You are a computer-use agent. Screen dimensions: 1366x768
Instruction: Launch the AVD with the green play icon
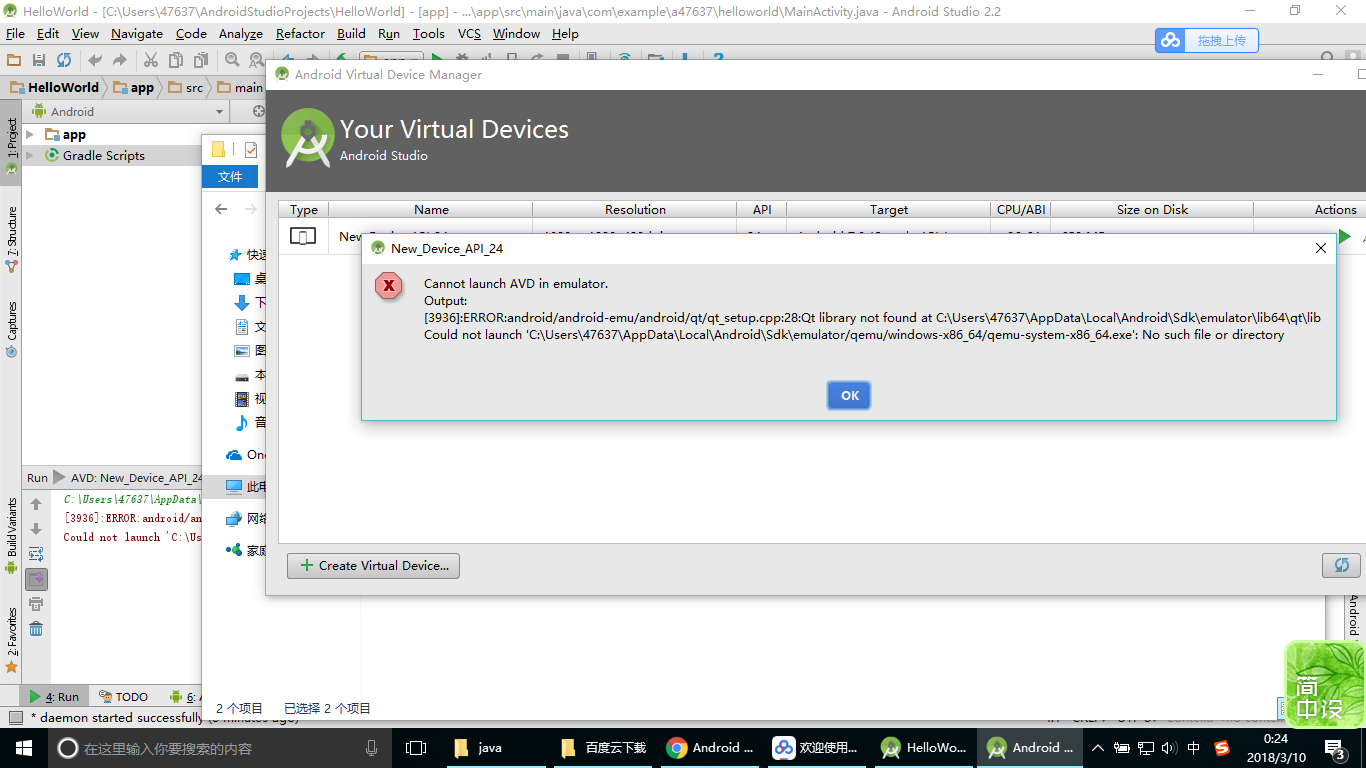[1344, 237]
